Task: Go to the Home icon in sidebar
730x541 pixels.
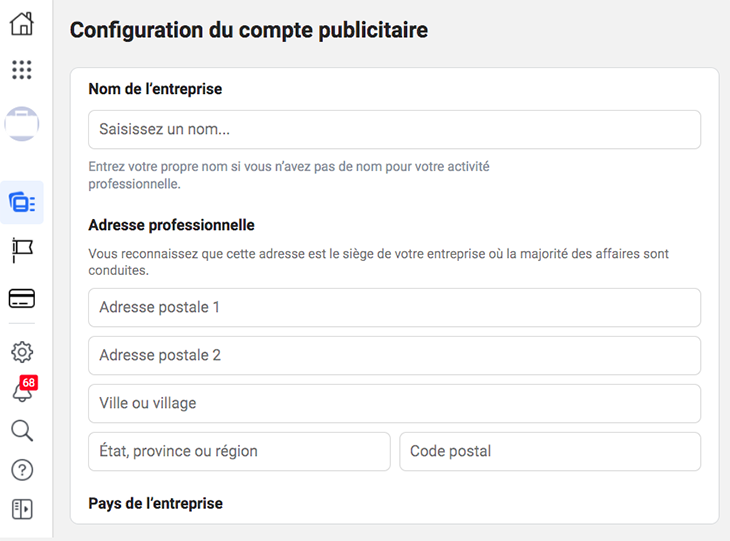Action: coord(21,24)
